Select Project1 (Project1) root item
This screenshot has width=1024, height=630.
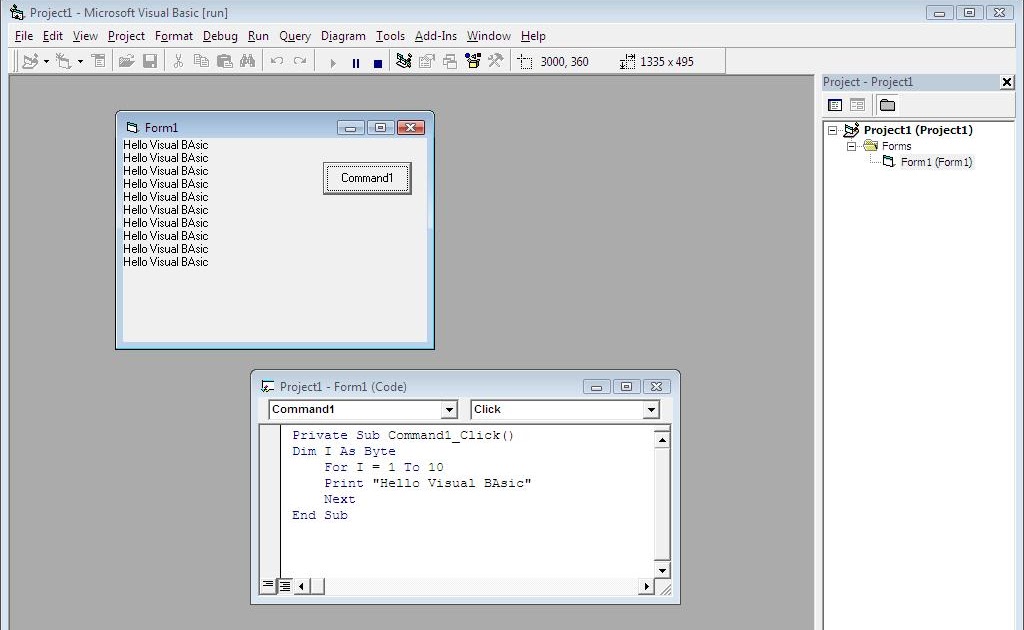click(918, 130)
